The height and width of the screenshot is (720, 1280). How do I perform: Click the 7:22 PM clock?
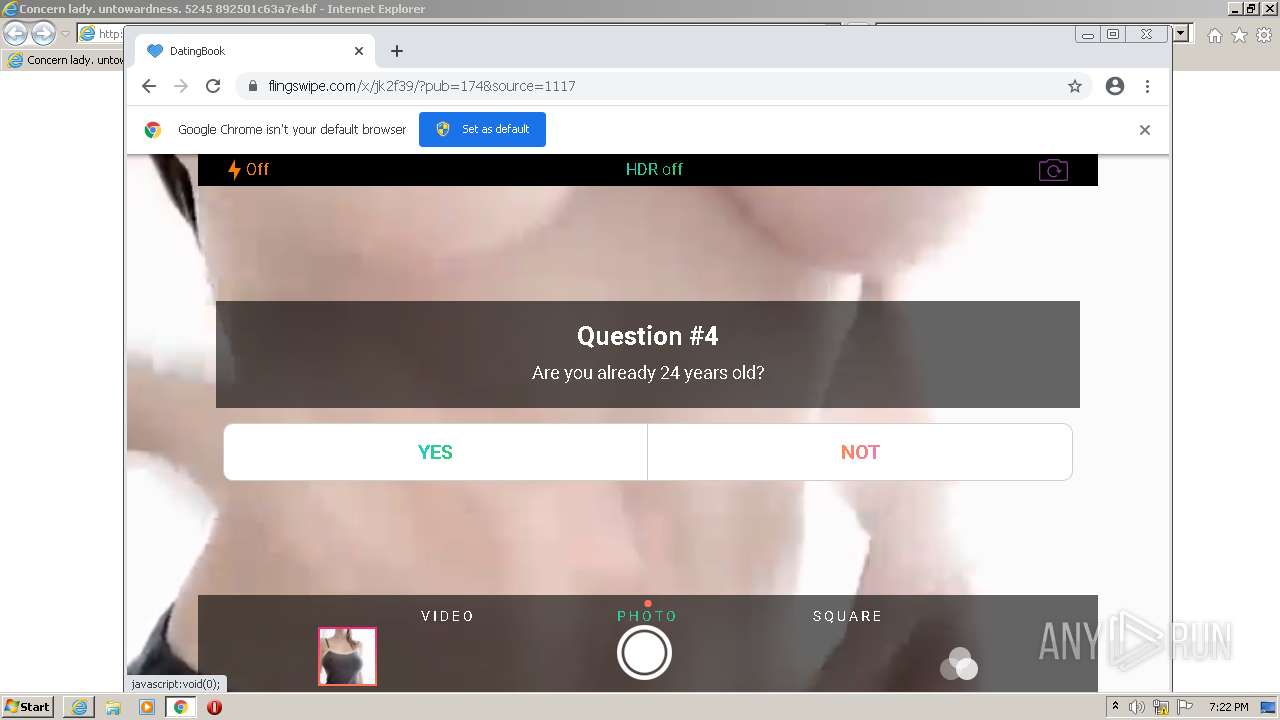[x=1228, y=707]
